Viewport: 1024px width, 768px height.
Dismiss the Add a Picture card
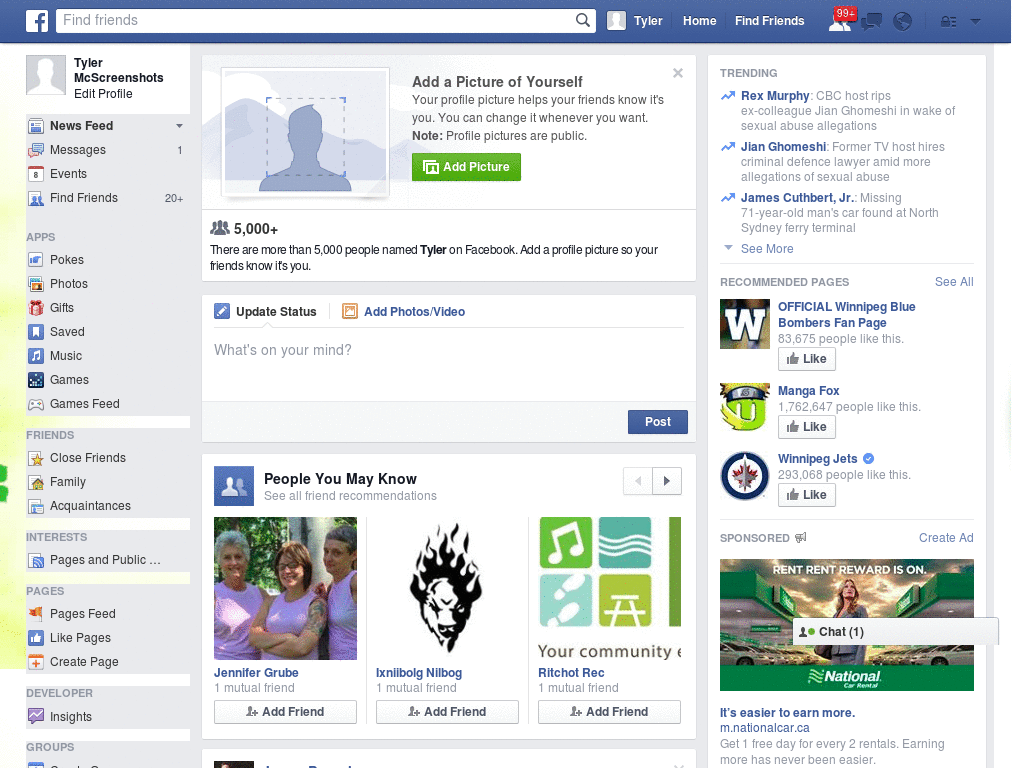coord(678,73)
